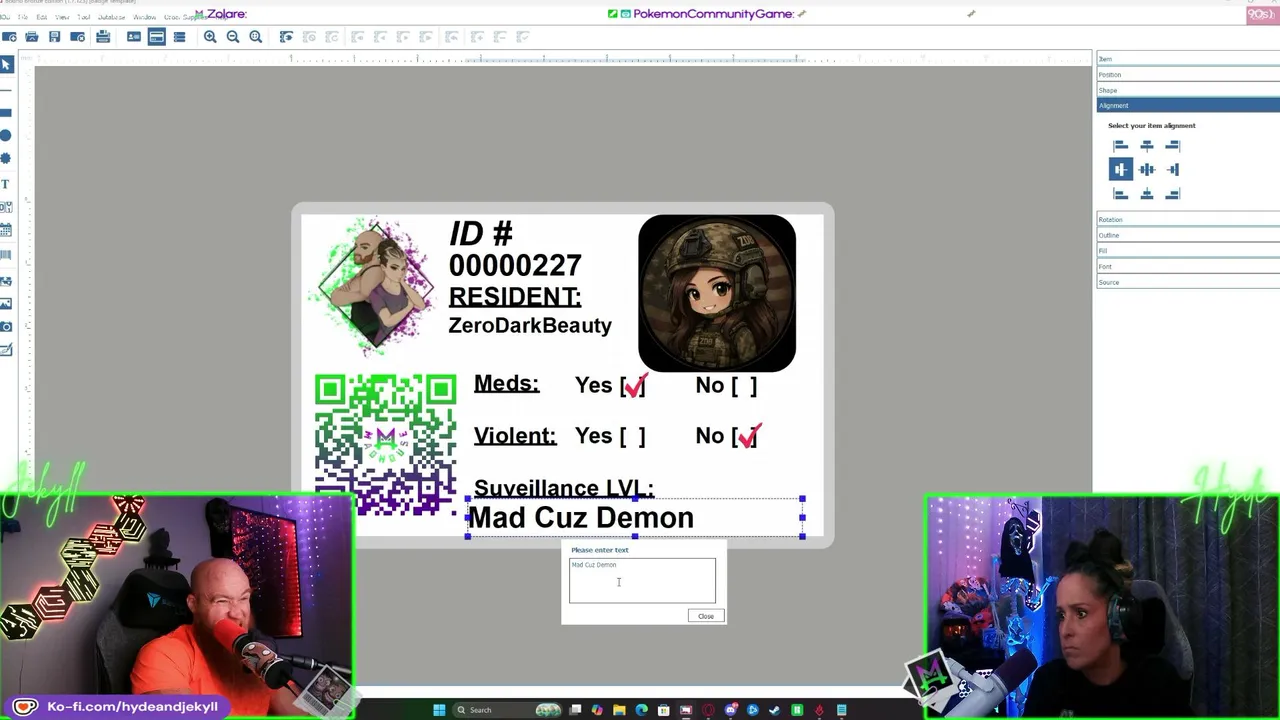Select the soldier avatar image on badge
This screenshot has height=720, width=1280.
(717, 293)
